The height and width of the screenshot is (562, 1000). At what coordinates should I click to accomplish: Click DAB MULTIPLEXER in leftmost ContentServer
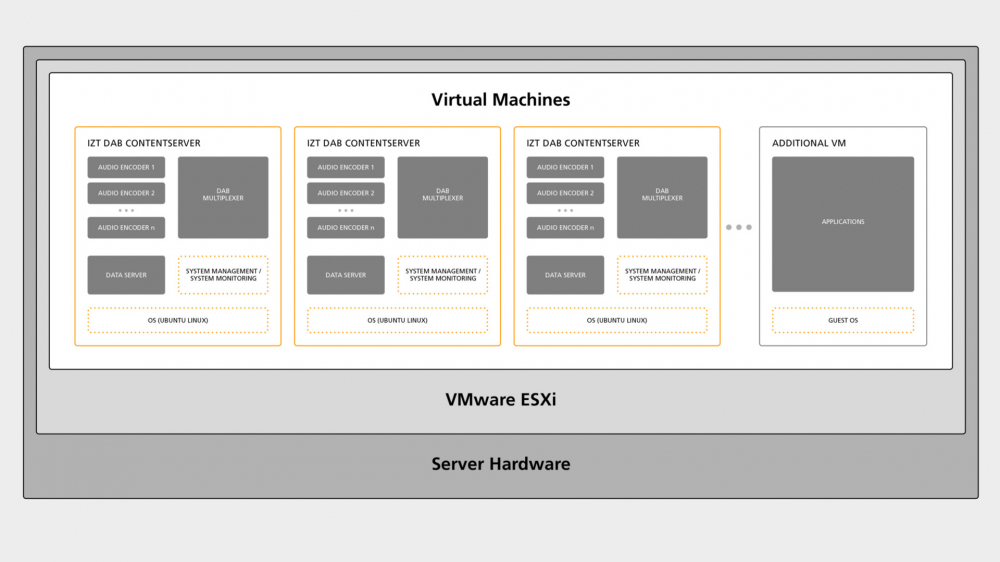coord(223,197)
